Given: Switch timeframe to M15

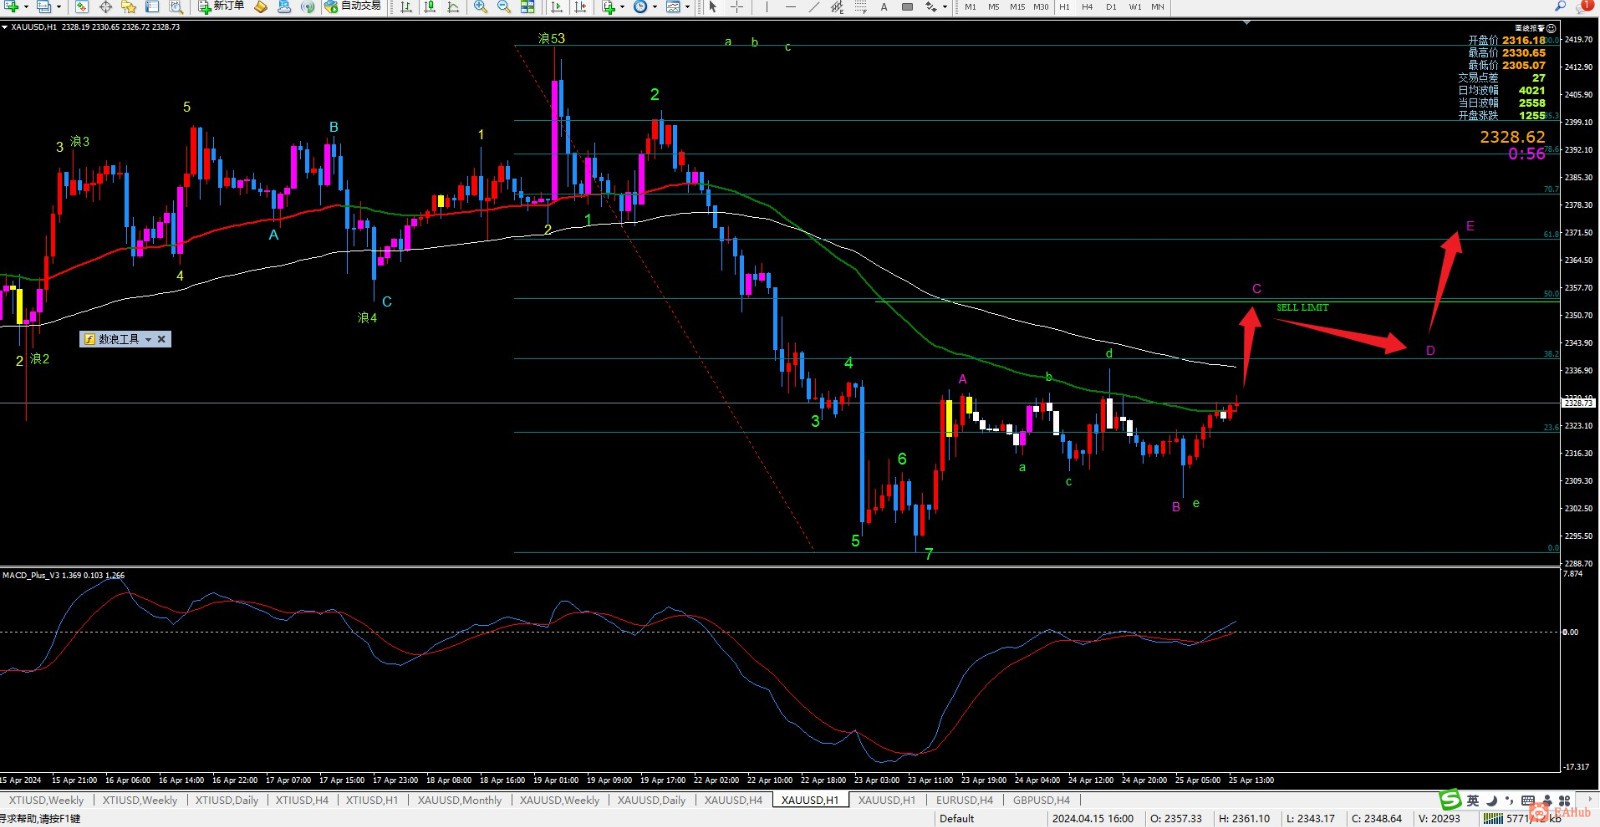Looking at the screenshot, I should (x=1017, y=7).
